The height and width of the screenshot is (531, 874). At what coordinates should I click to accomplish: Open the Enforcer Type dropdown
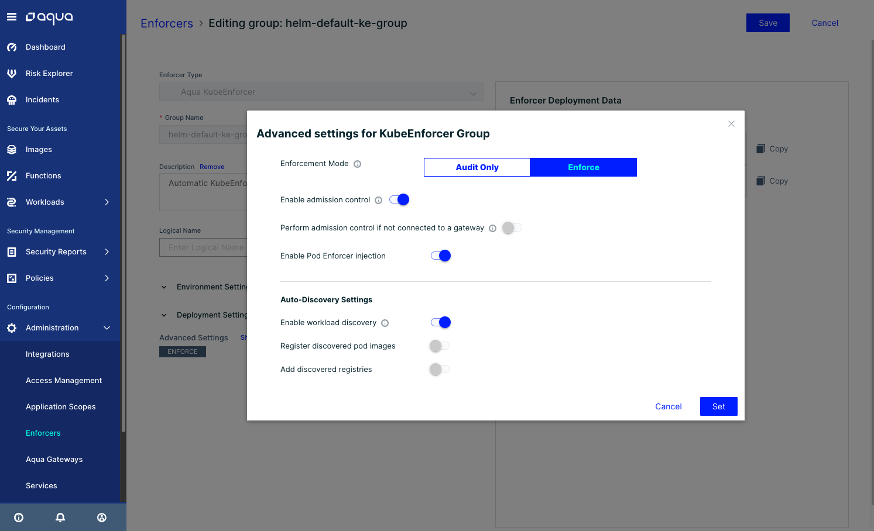click(x=322, y=92)
